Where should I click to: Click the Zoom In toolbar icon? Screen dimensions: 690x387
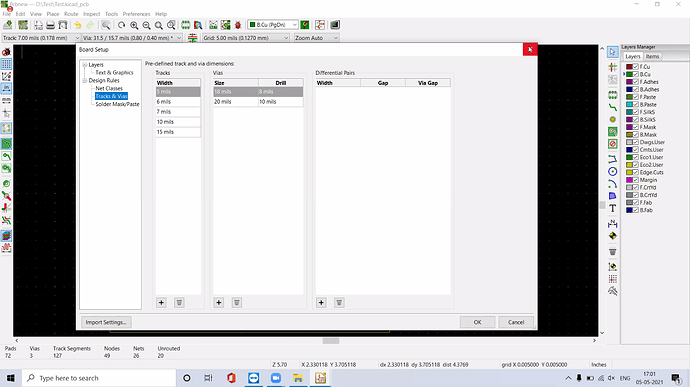pos(134,25)
